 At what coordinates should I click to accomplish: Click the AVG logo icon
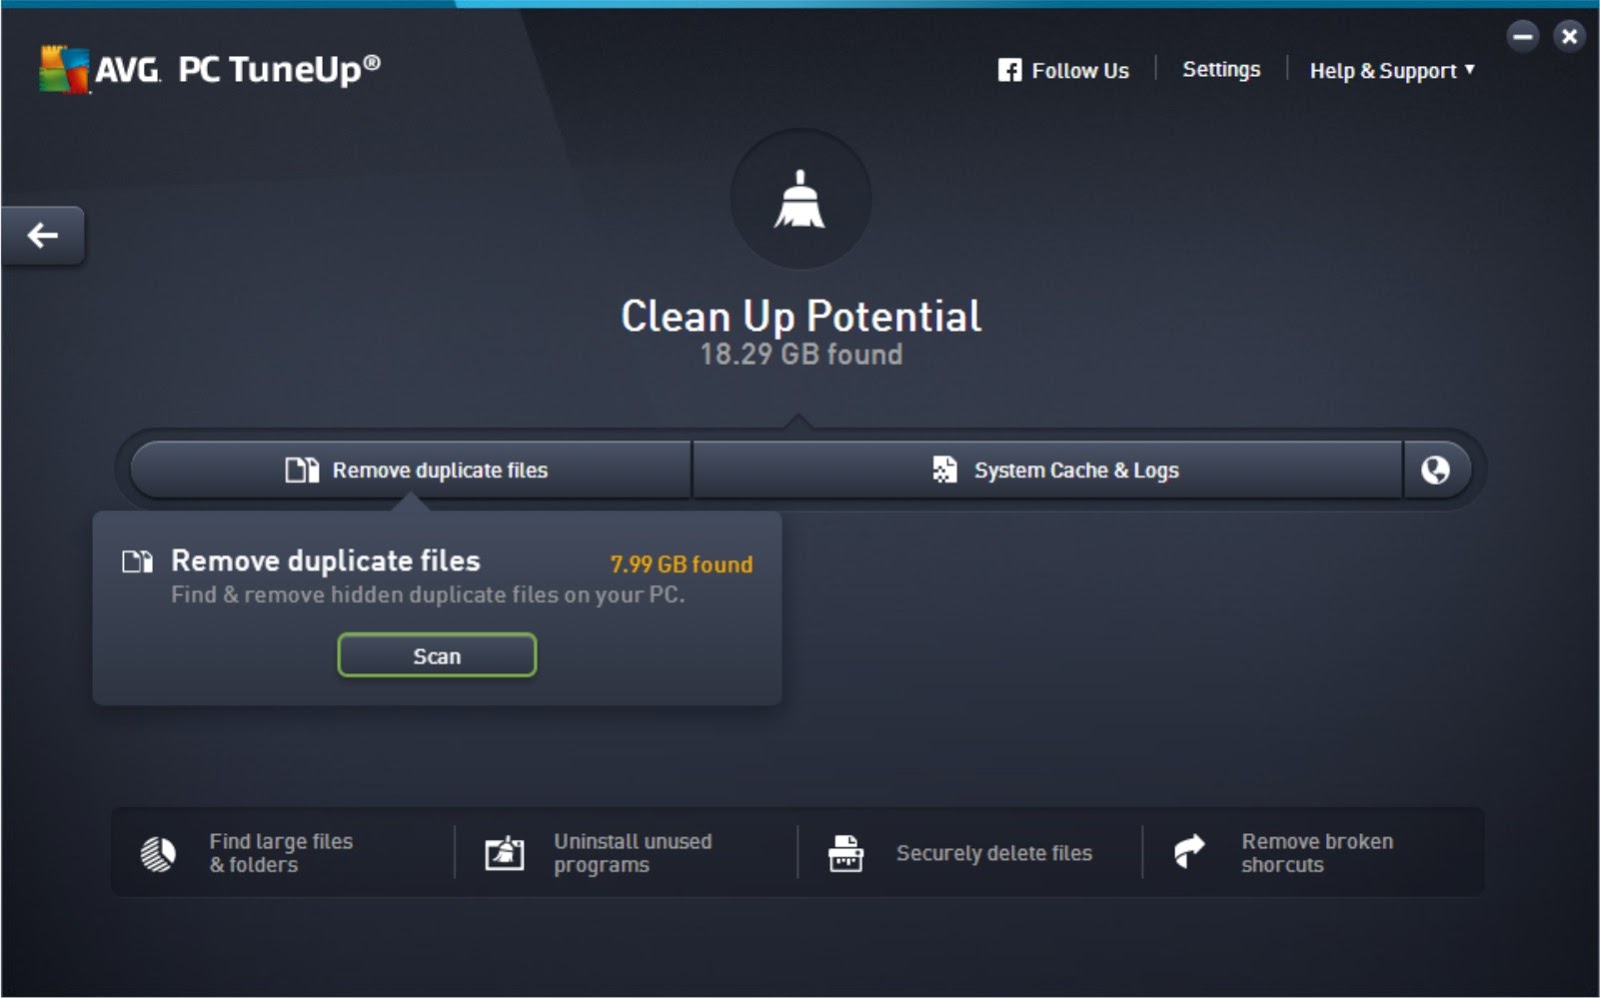click(x=64, y=69)
